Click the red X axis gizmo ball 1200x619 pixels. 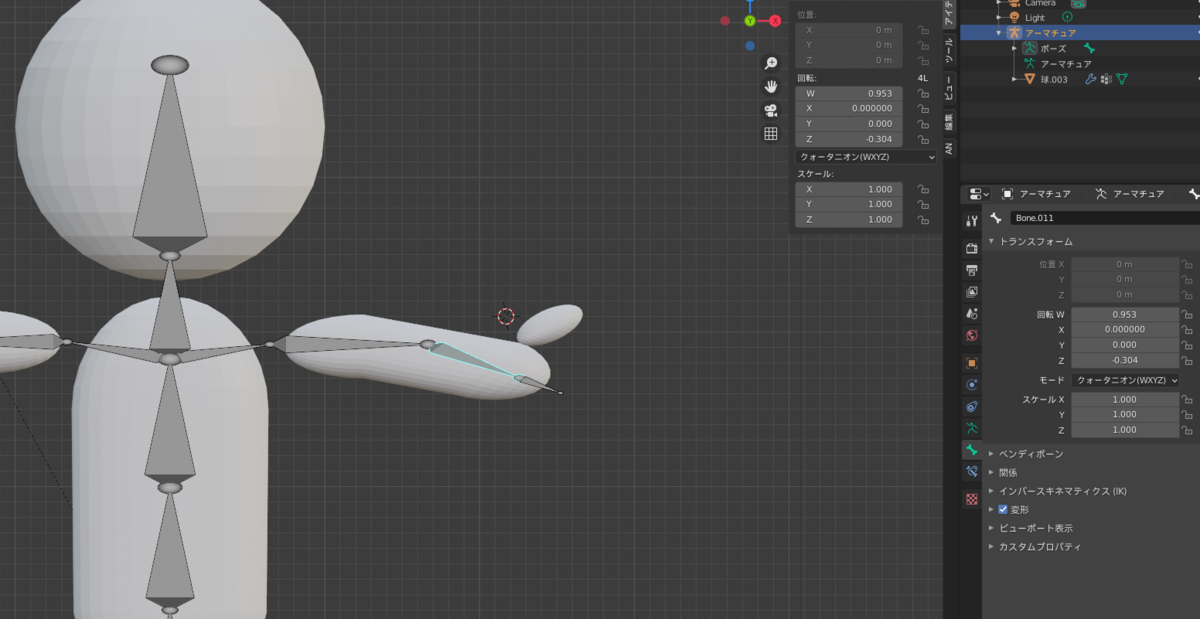pos(775,20)
